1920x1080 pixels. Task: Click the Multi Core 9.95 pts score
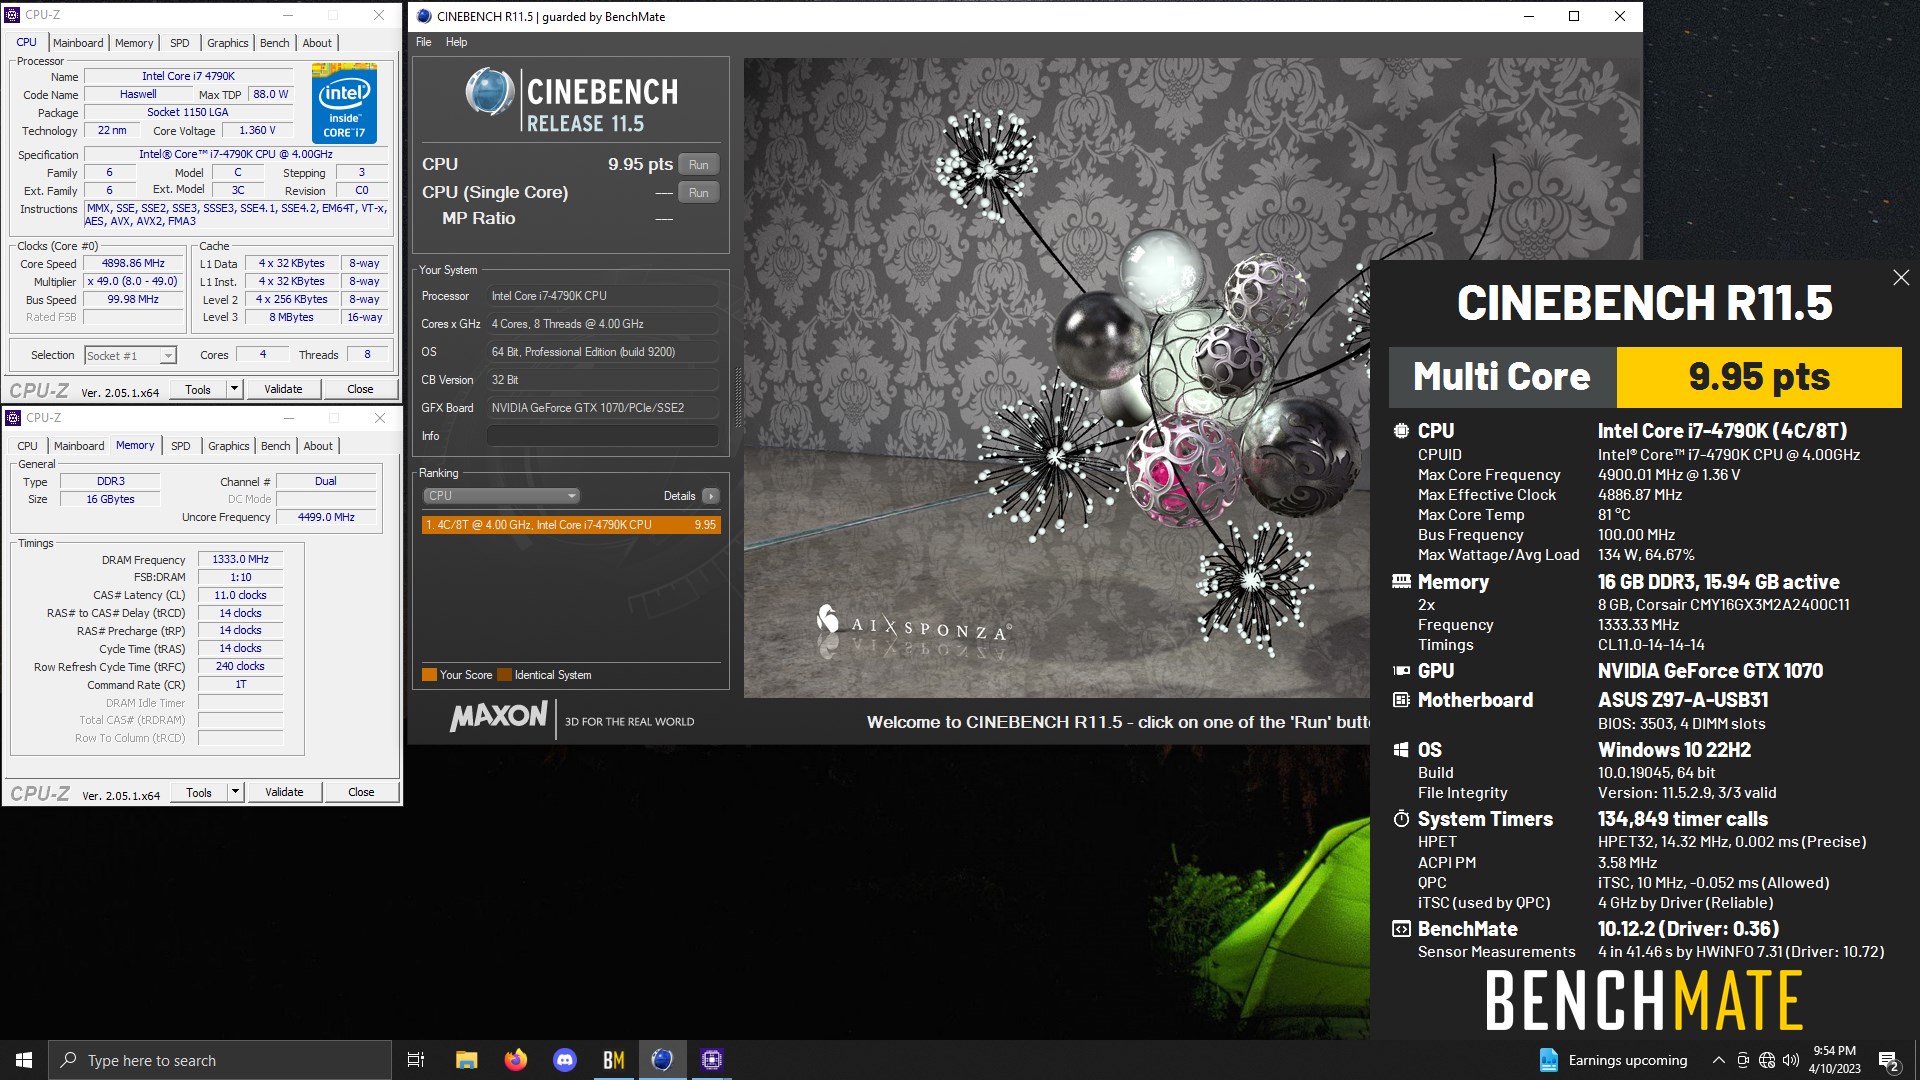click(1759, 377)
